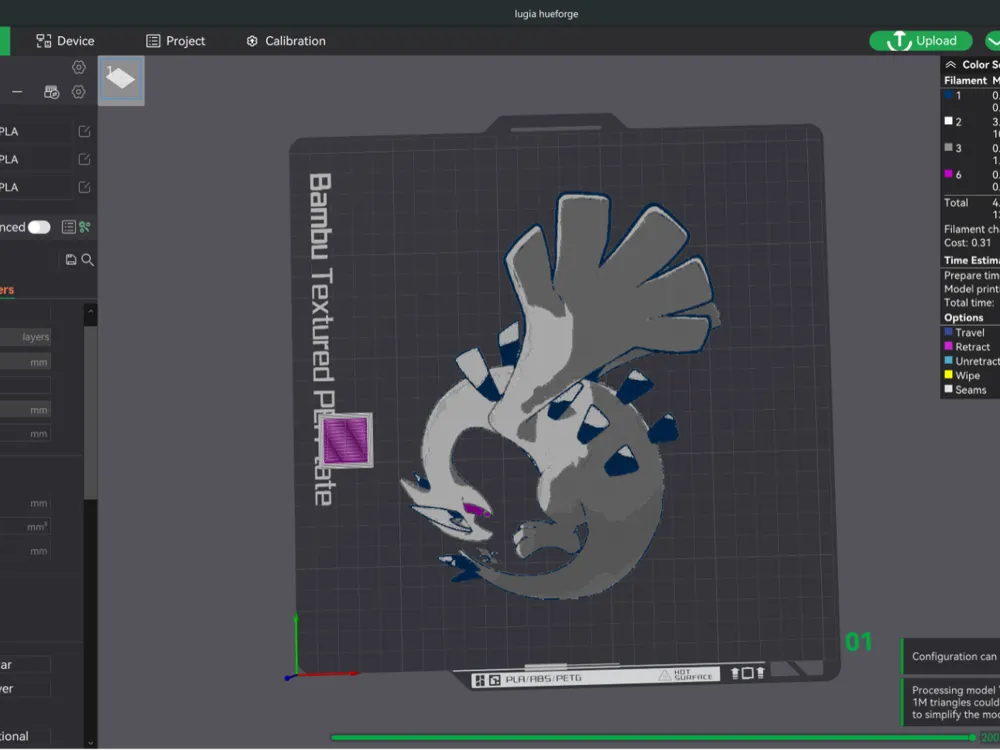This screenshot has width=1000, height=750.
Task: Click the minus remove filament icon
Action: 17,92
